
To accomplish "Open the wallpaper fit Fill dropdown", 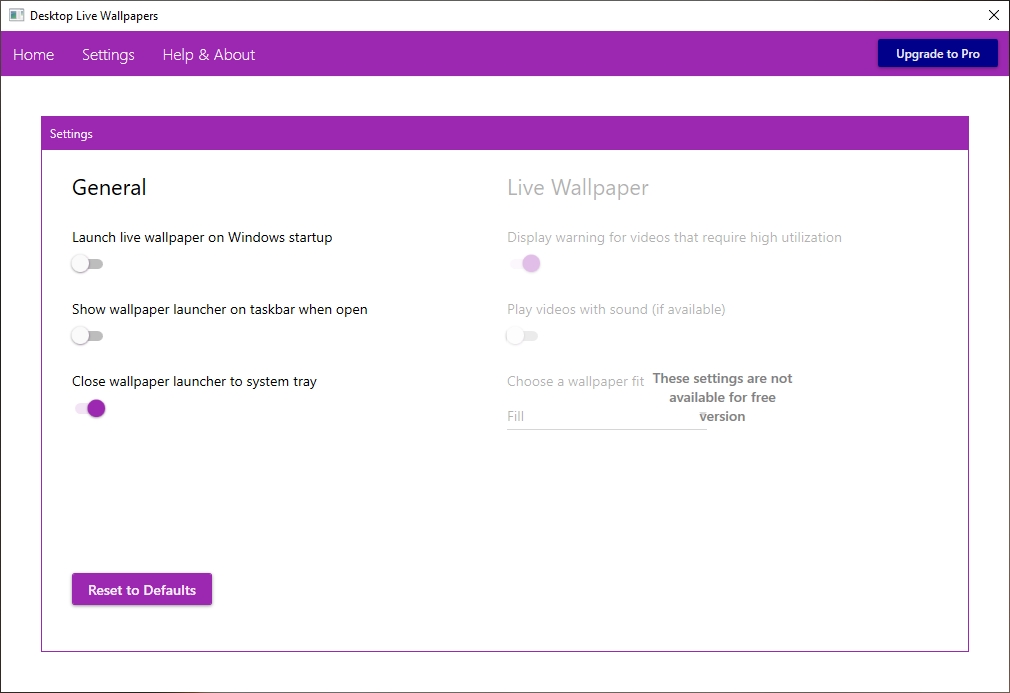I will pyautogui.click(x=606, y=417).
